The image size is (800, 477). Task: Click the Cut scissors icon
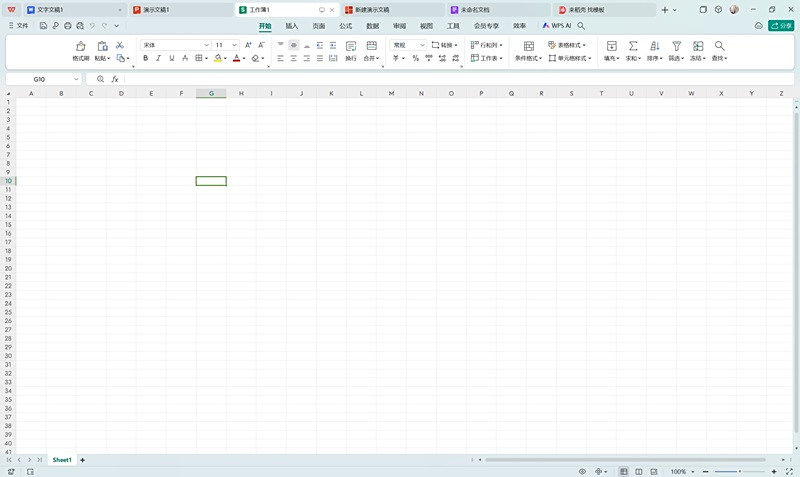(x=120, y=45)
